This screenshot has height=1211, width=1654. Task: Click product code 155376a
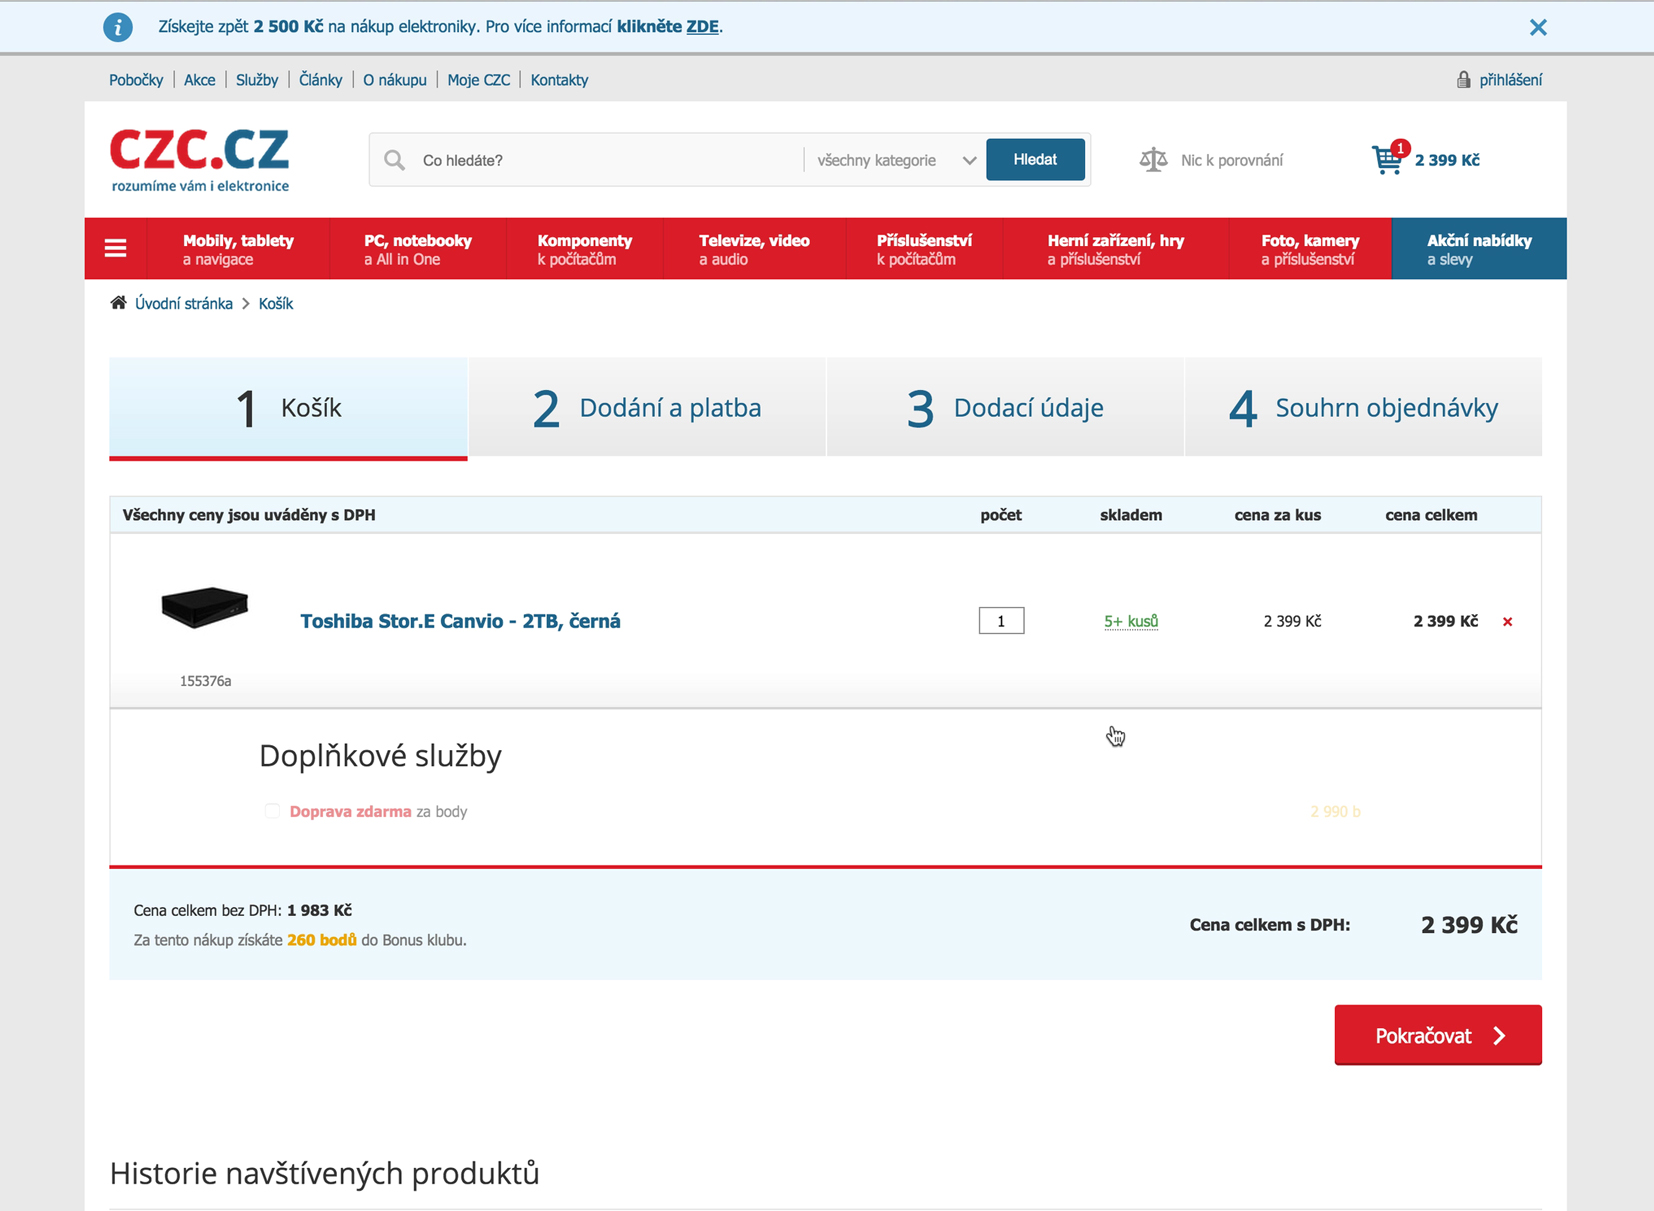coord(205,681)
